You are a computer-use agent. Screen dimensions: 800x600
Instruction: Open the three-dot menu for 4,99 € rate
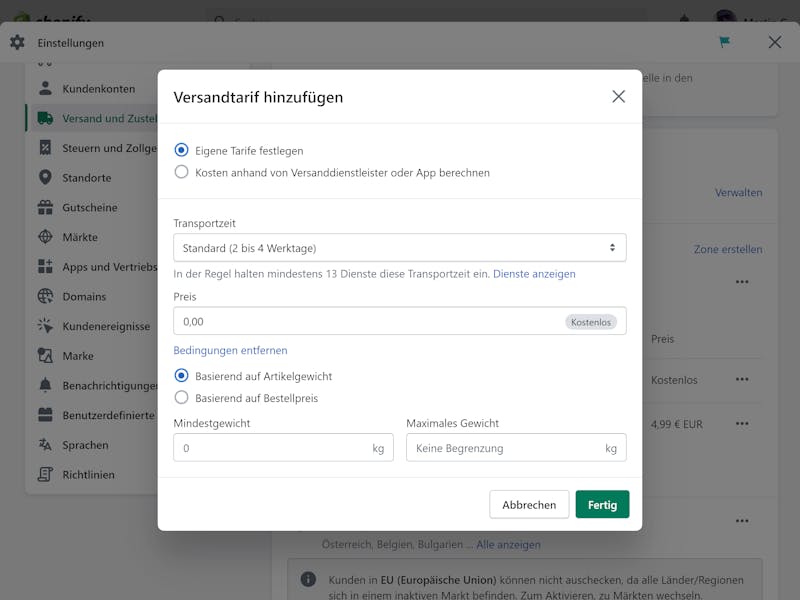tap(742, 423)
